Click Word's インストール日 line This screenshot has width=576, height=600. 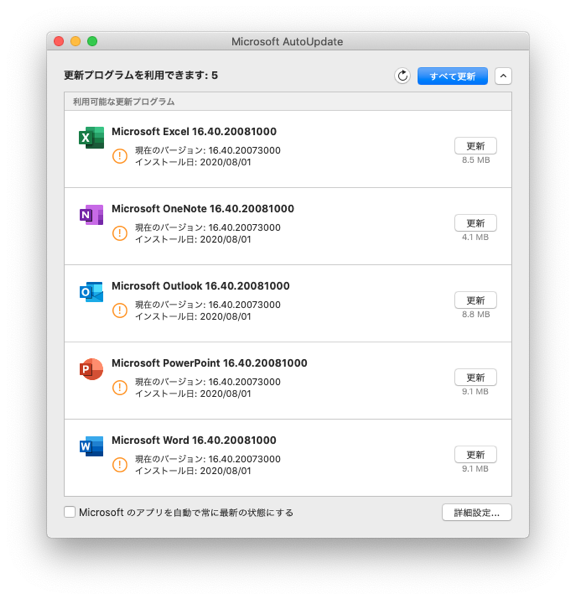(x=193, y=471)
